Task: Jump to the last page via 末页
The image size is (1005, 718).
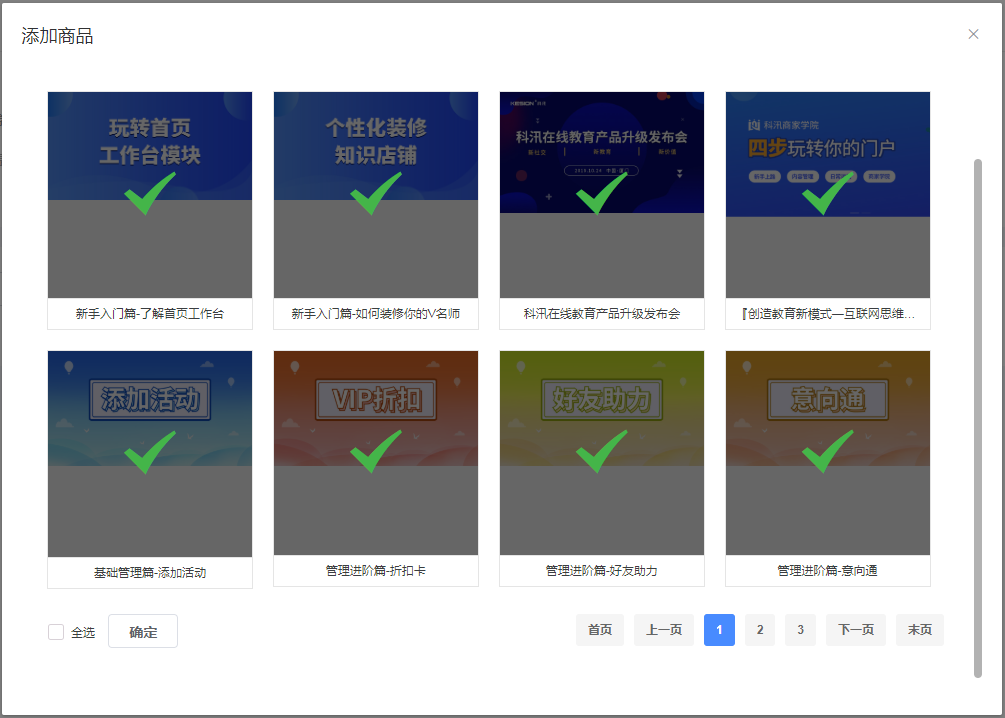Action: coord(918,630)
